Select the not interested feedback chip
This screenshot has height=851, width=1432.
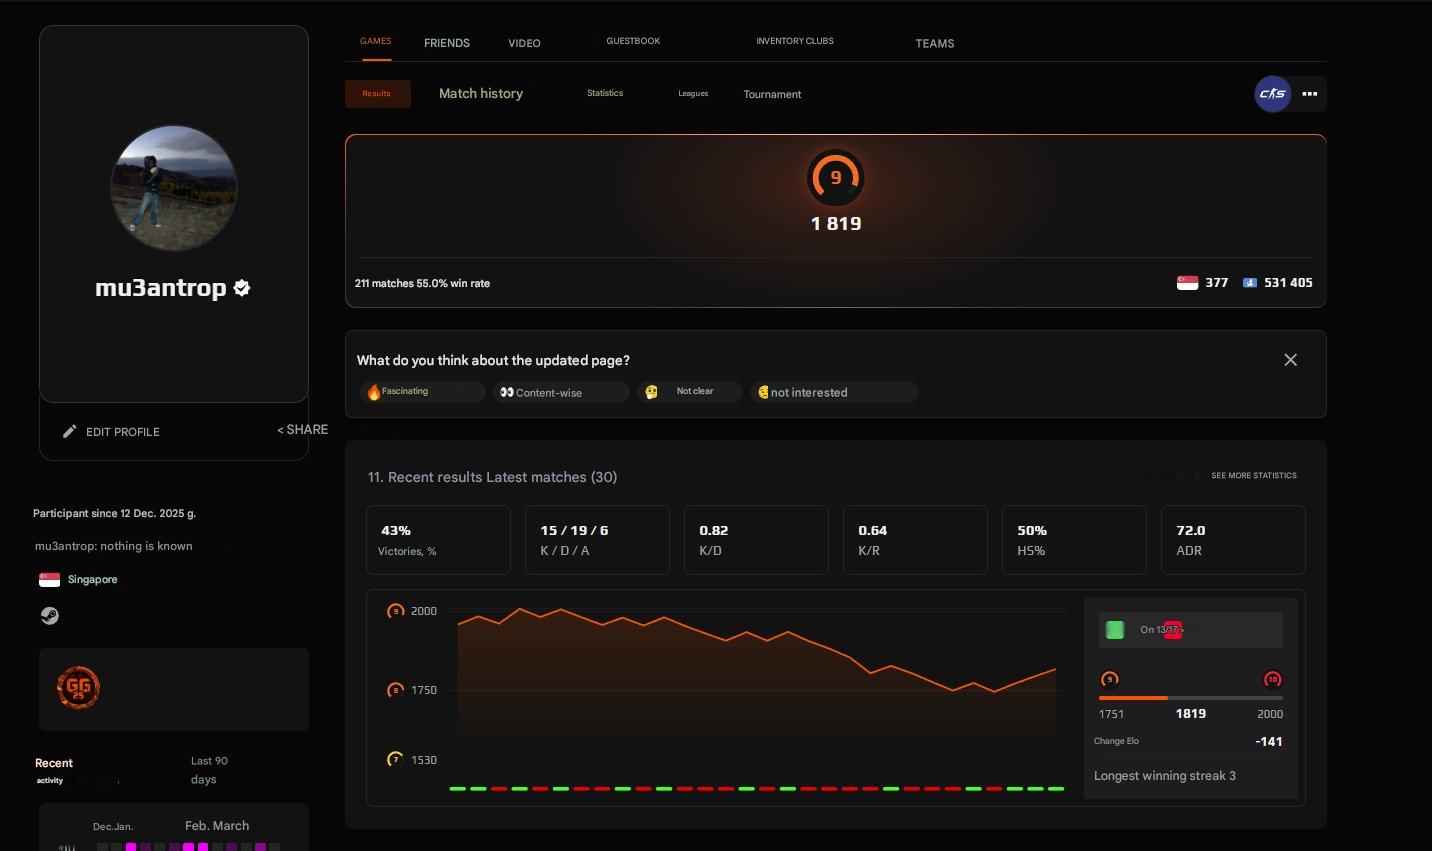[833, 392]
